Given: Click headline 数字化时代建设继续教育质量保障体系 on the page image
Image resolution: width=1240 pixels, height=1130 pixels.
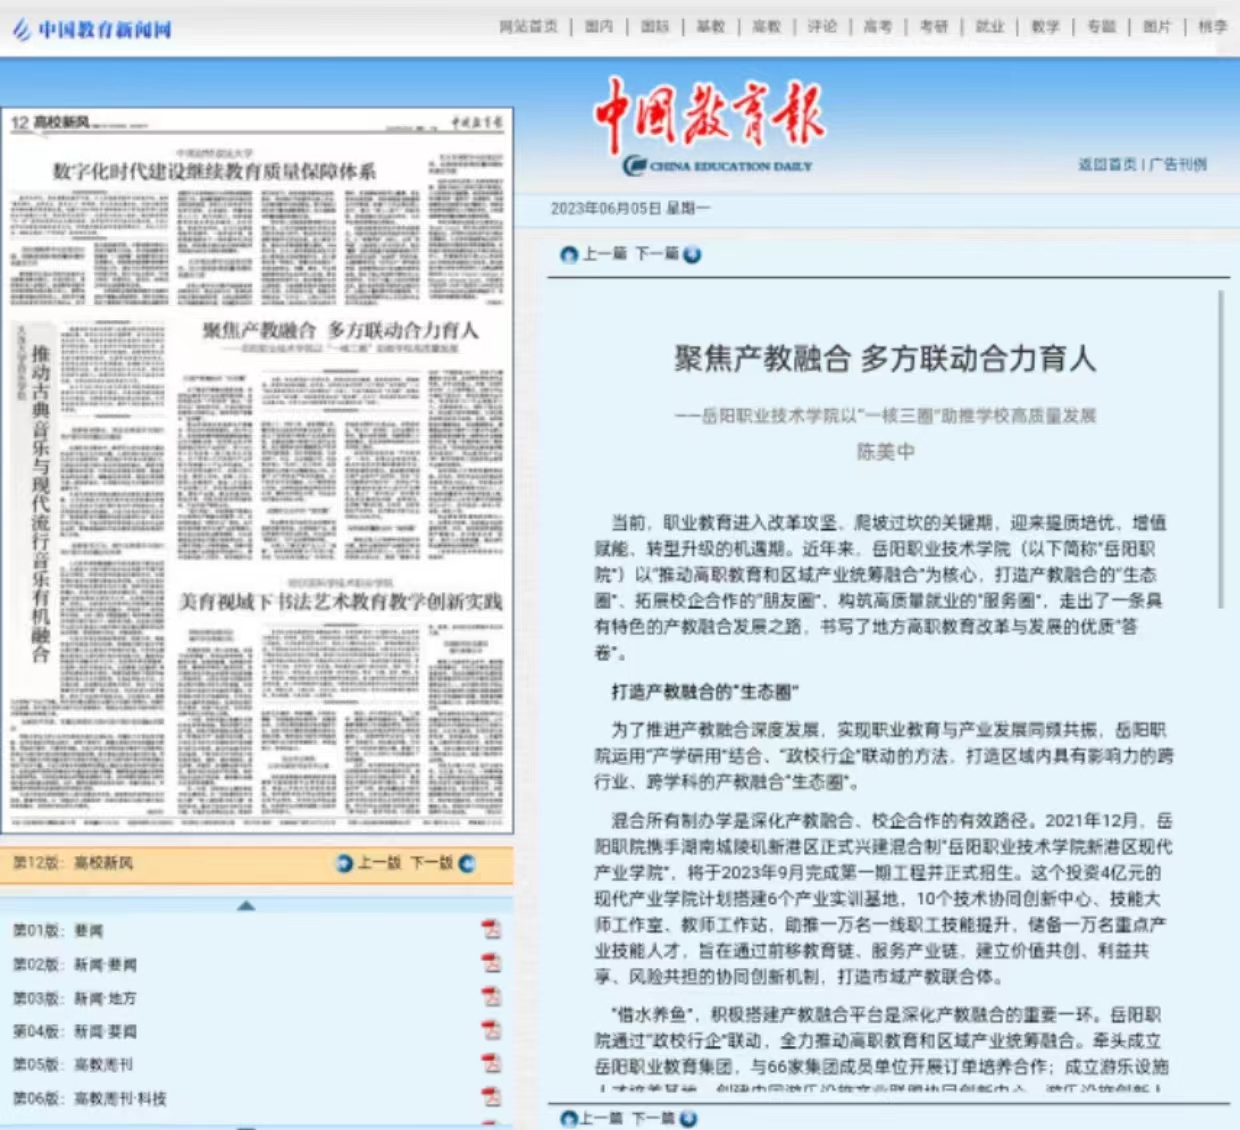Looking at the screenshot, I should pyautogui.click(x=214, y=171).
